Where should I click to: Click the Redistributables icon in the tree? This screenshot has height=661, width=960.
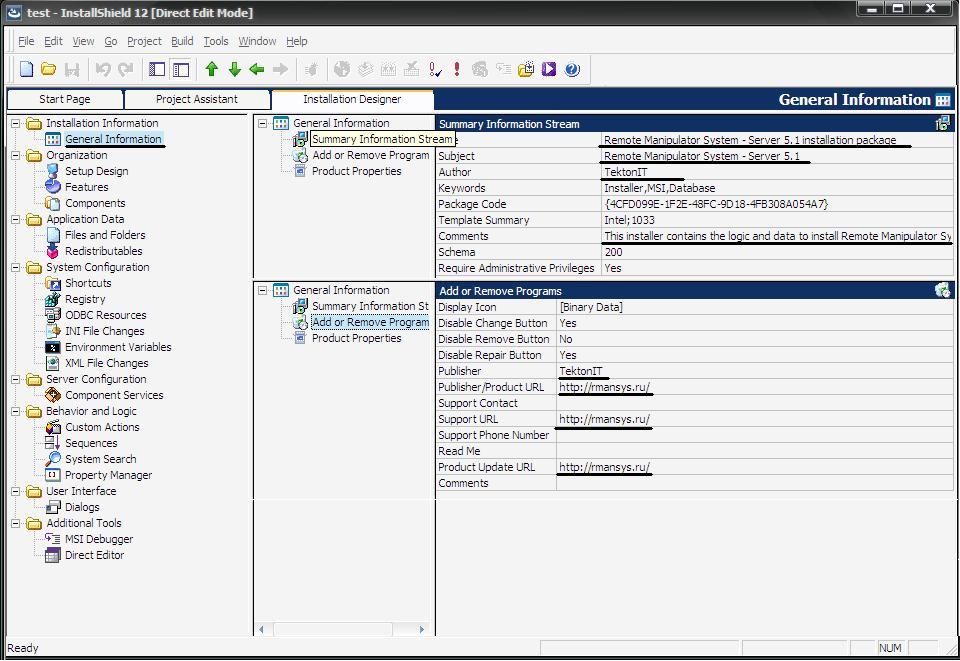coord(53,251)
